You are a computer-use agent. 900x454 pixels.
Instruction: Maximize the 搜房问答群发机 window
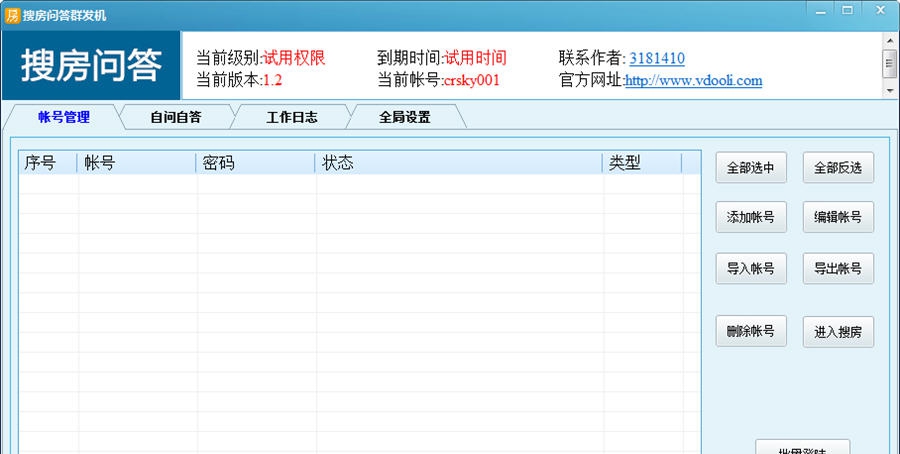point(848,10)
